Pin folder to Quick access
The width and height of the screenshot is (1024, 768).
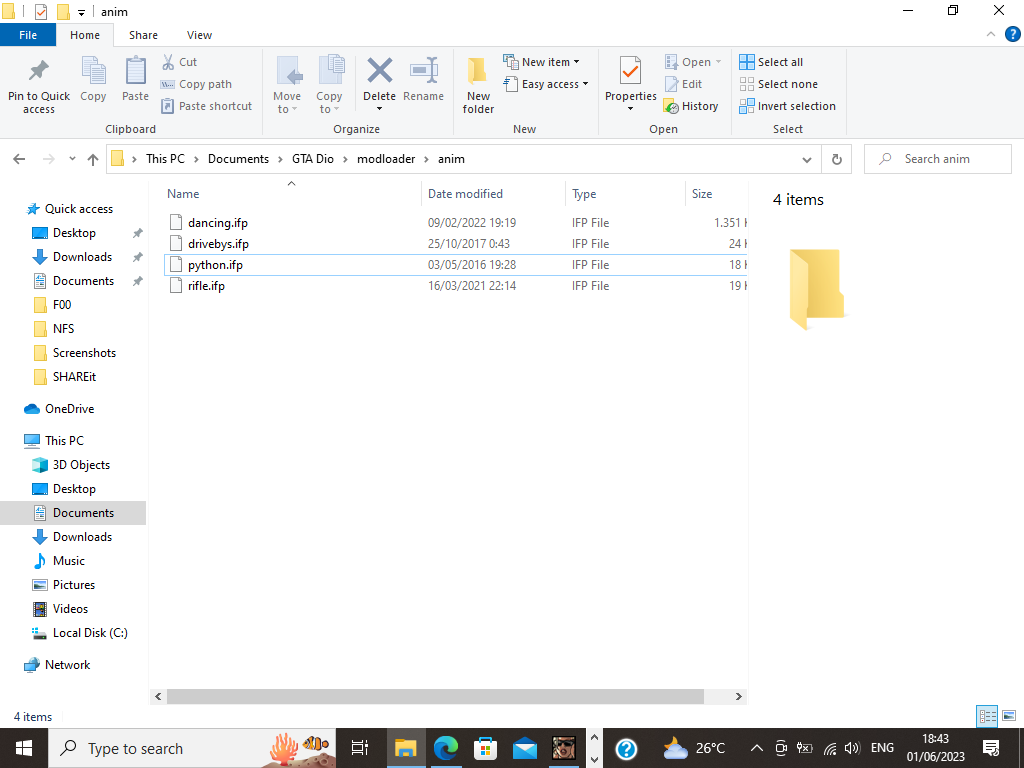pyautogui.click(x=39, y=86)
